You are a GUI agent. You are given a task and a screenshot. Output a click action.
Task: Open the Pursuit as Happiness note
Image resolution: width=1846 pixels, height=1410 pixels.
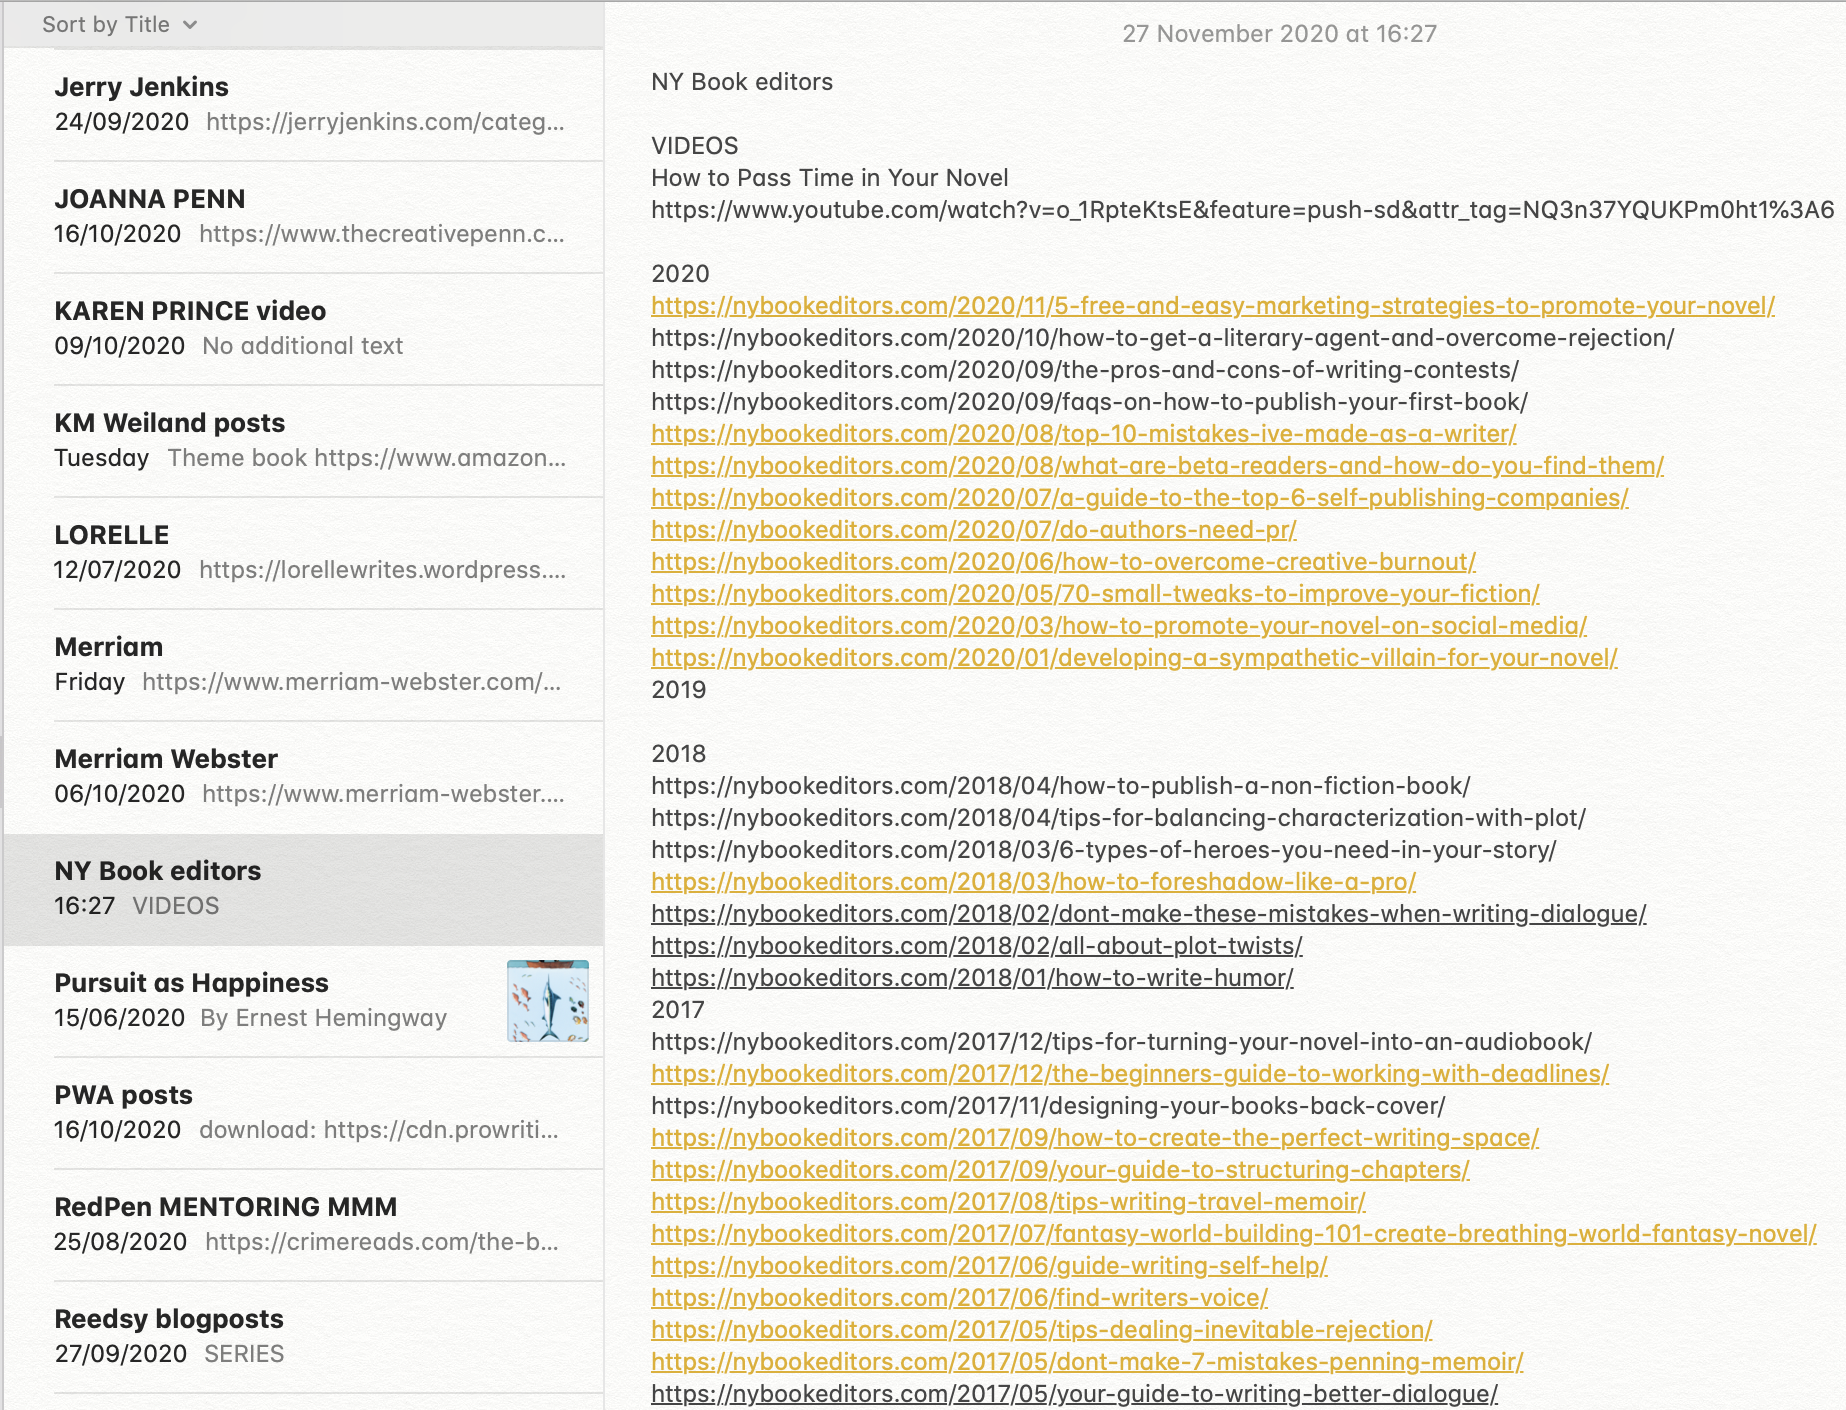tap(304, 1001)
